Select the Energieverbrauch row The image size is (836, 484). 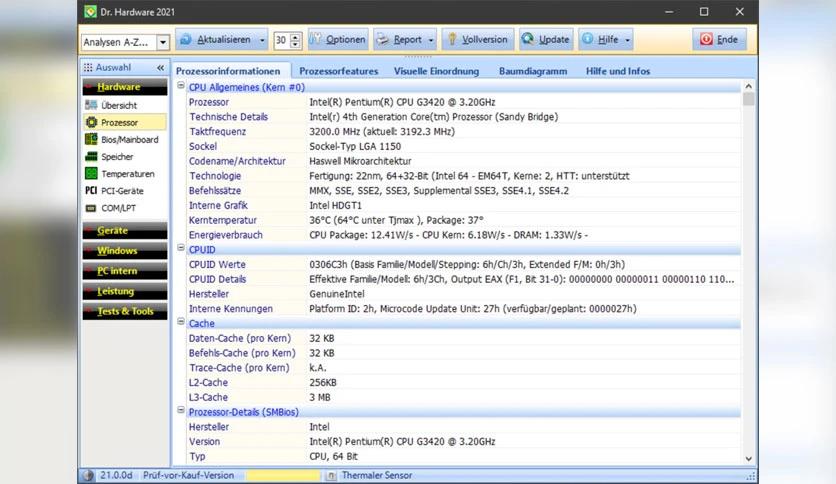[463, 235]
